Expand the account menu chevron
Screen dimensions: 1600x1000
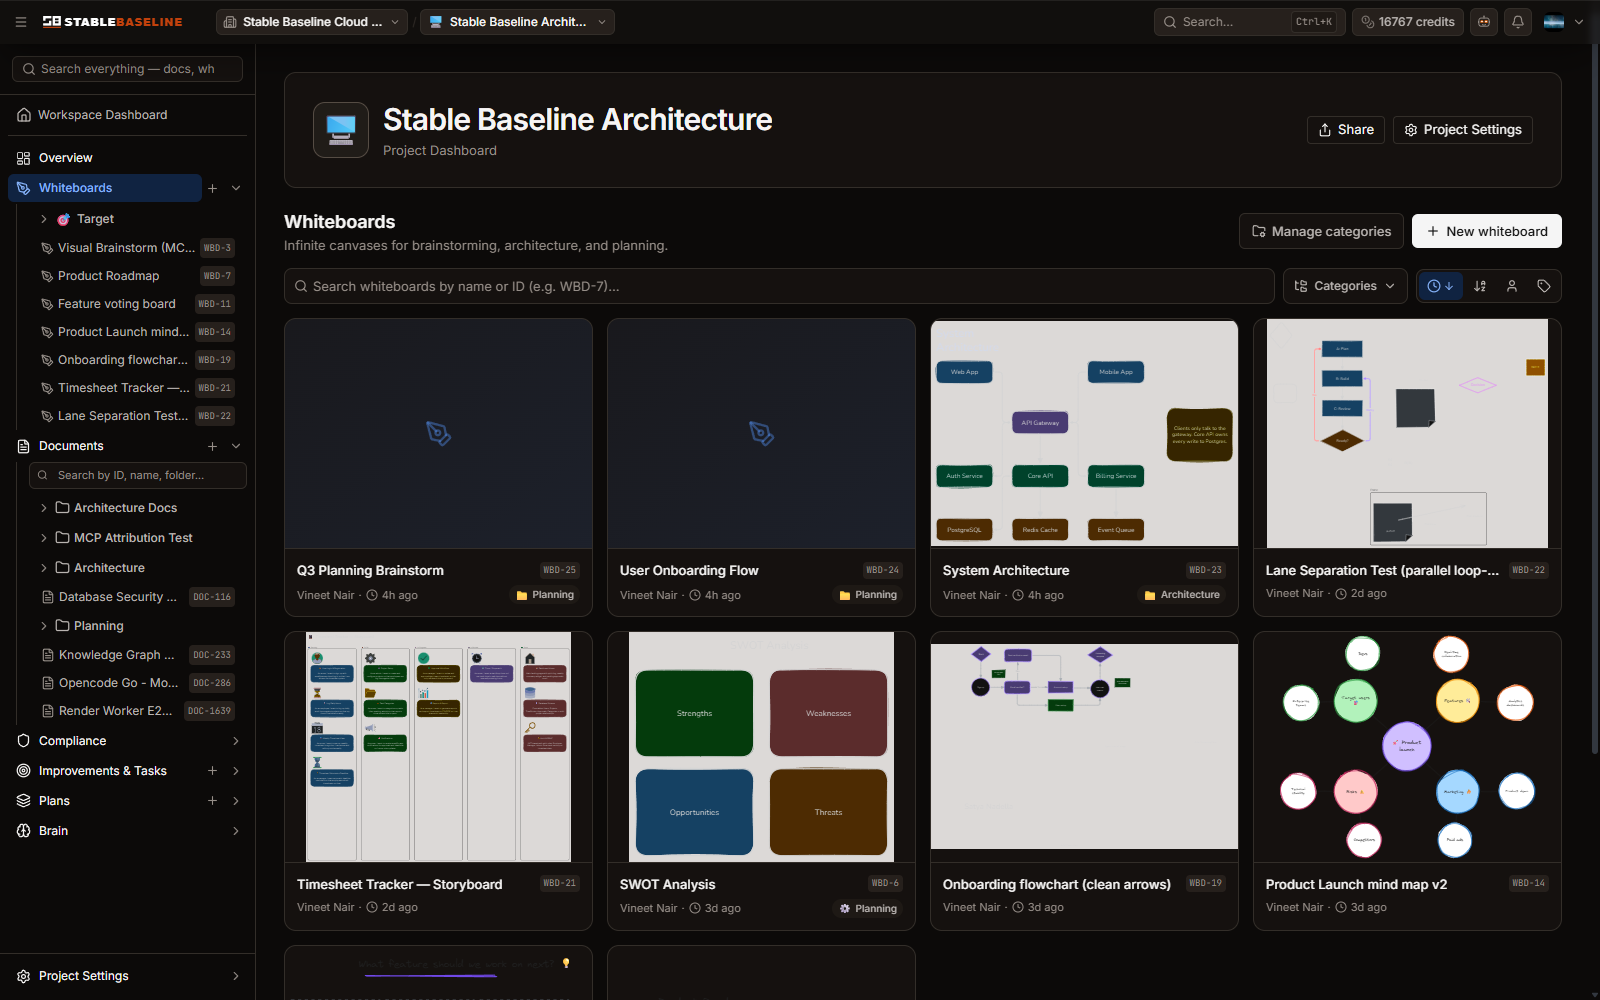point(1580,22)
